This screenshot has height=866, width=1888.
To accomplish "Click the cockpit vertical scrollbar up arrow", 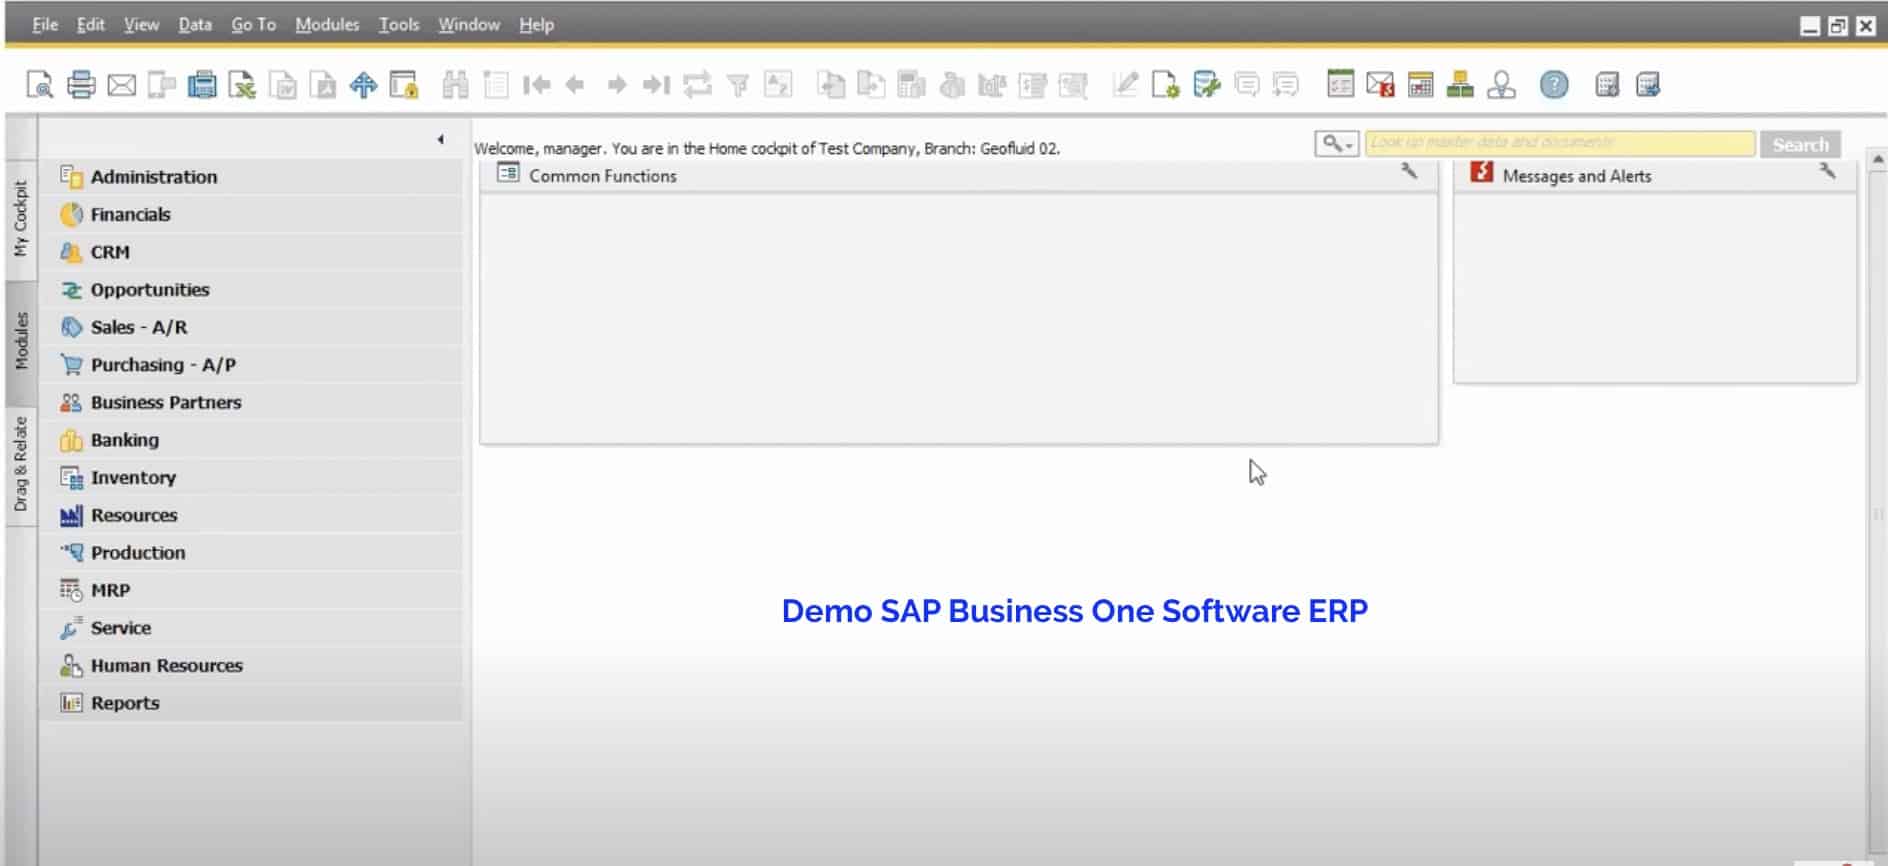I will click(x=1877, y=159).
